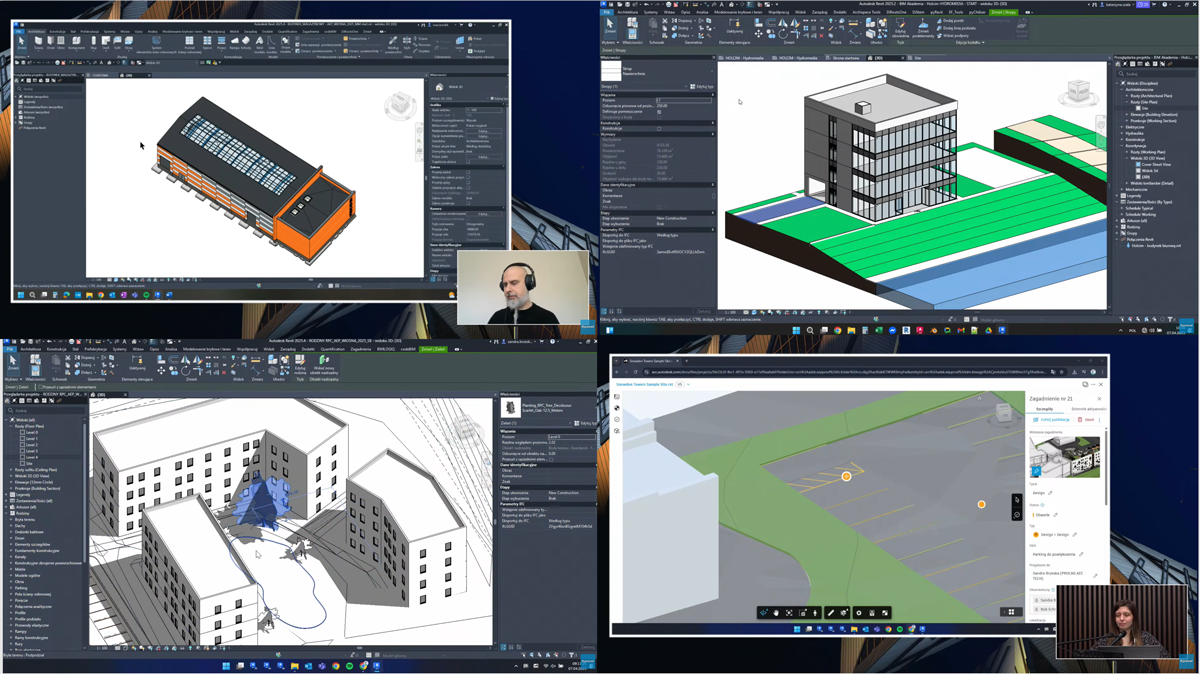
Task: Close the Zagadnienie nr 21 panel
Action: 1099,398
